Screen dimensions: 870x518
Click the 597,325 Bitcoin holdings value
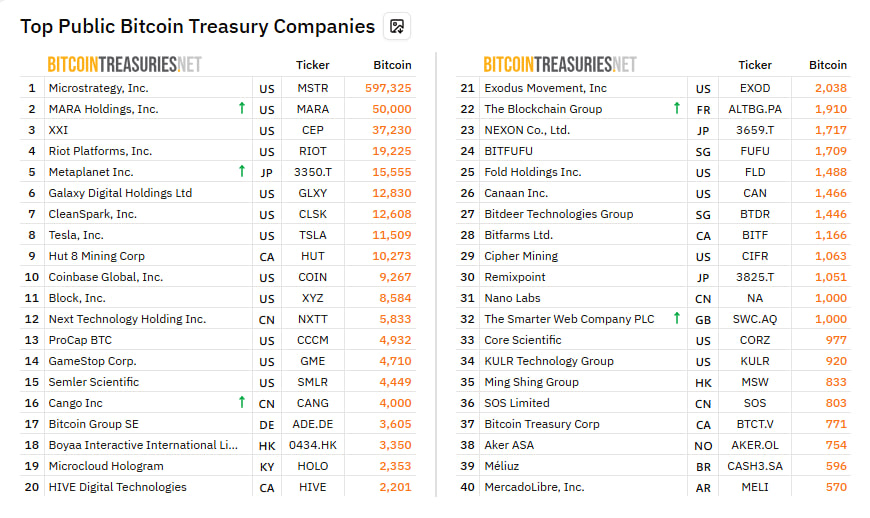pyautogui.click(x=388, y=88)
